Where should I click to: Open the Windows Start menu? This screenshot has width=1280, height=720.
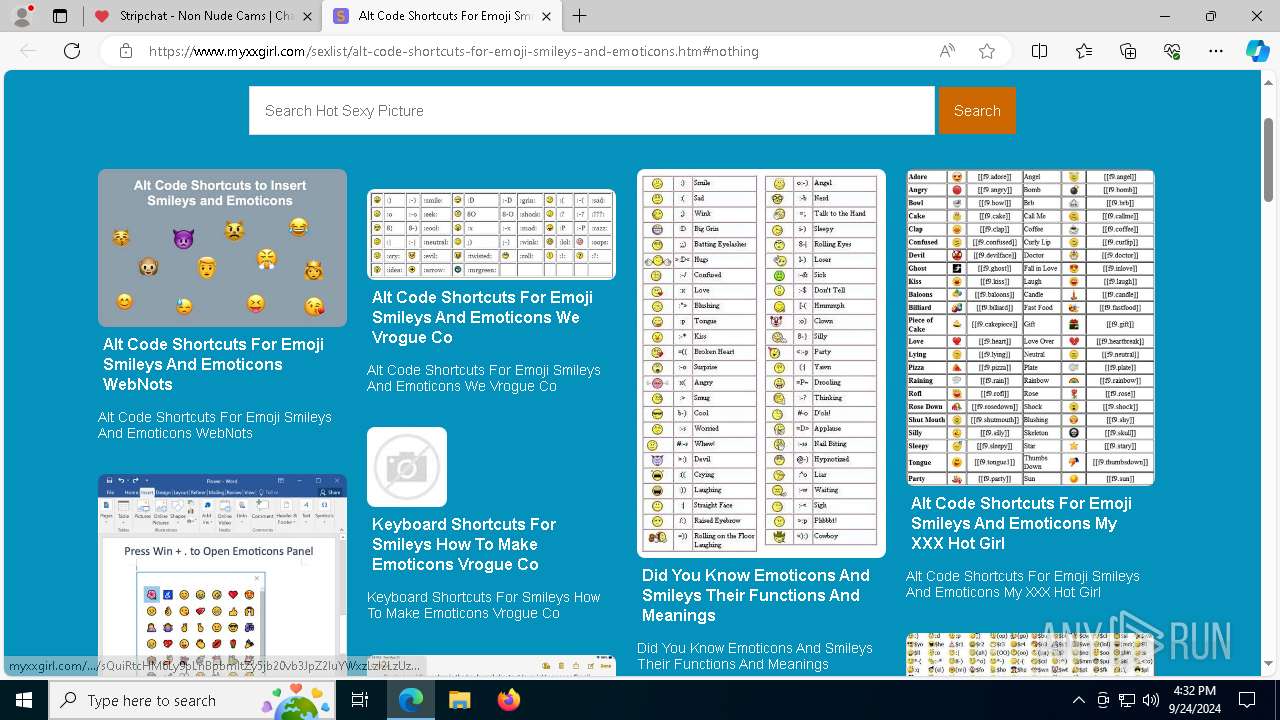23,700
